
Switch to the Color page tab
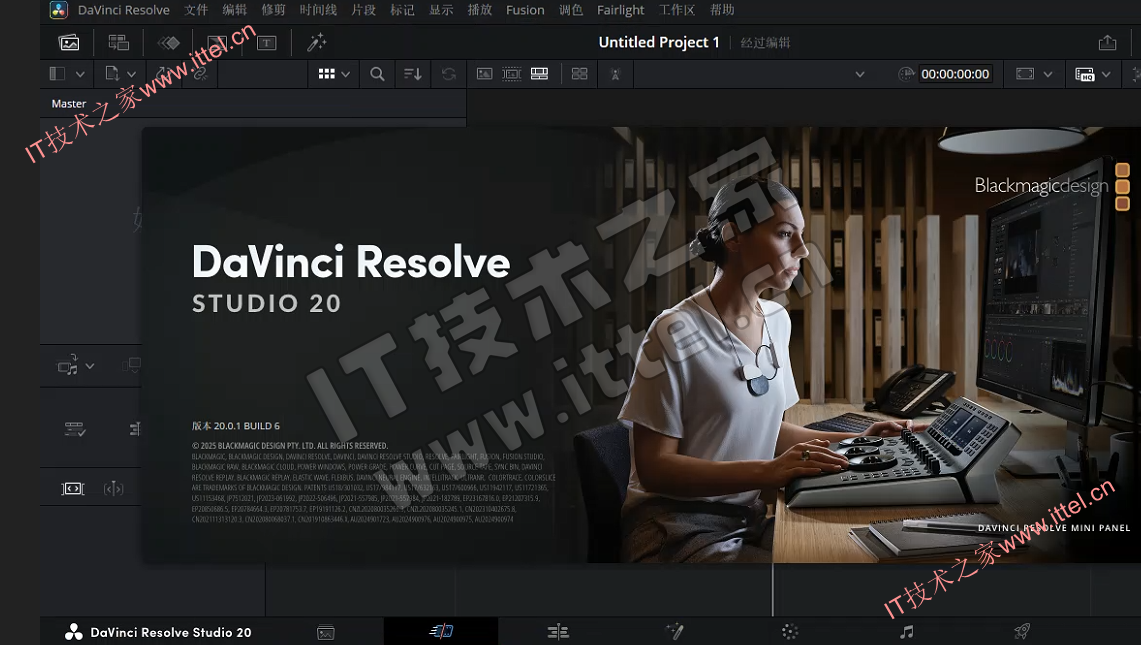(790, 632)
